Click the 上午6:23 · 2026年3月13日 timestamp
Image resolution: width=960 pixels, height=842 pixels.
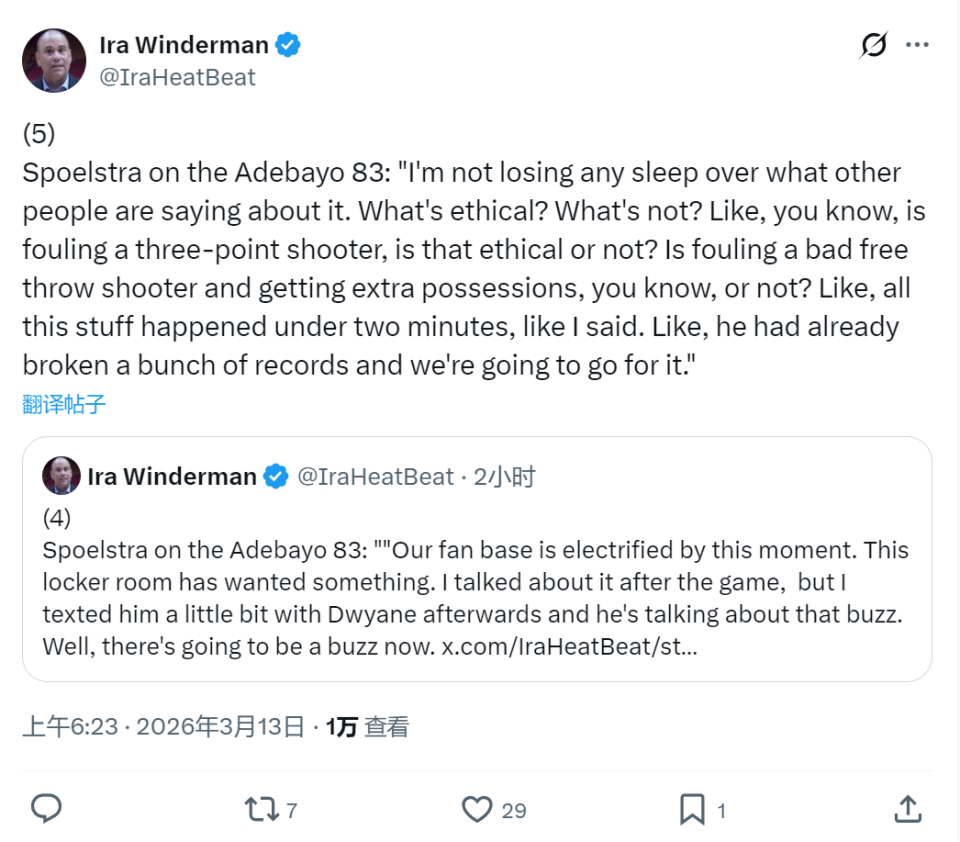163,727
